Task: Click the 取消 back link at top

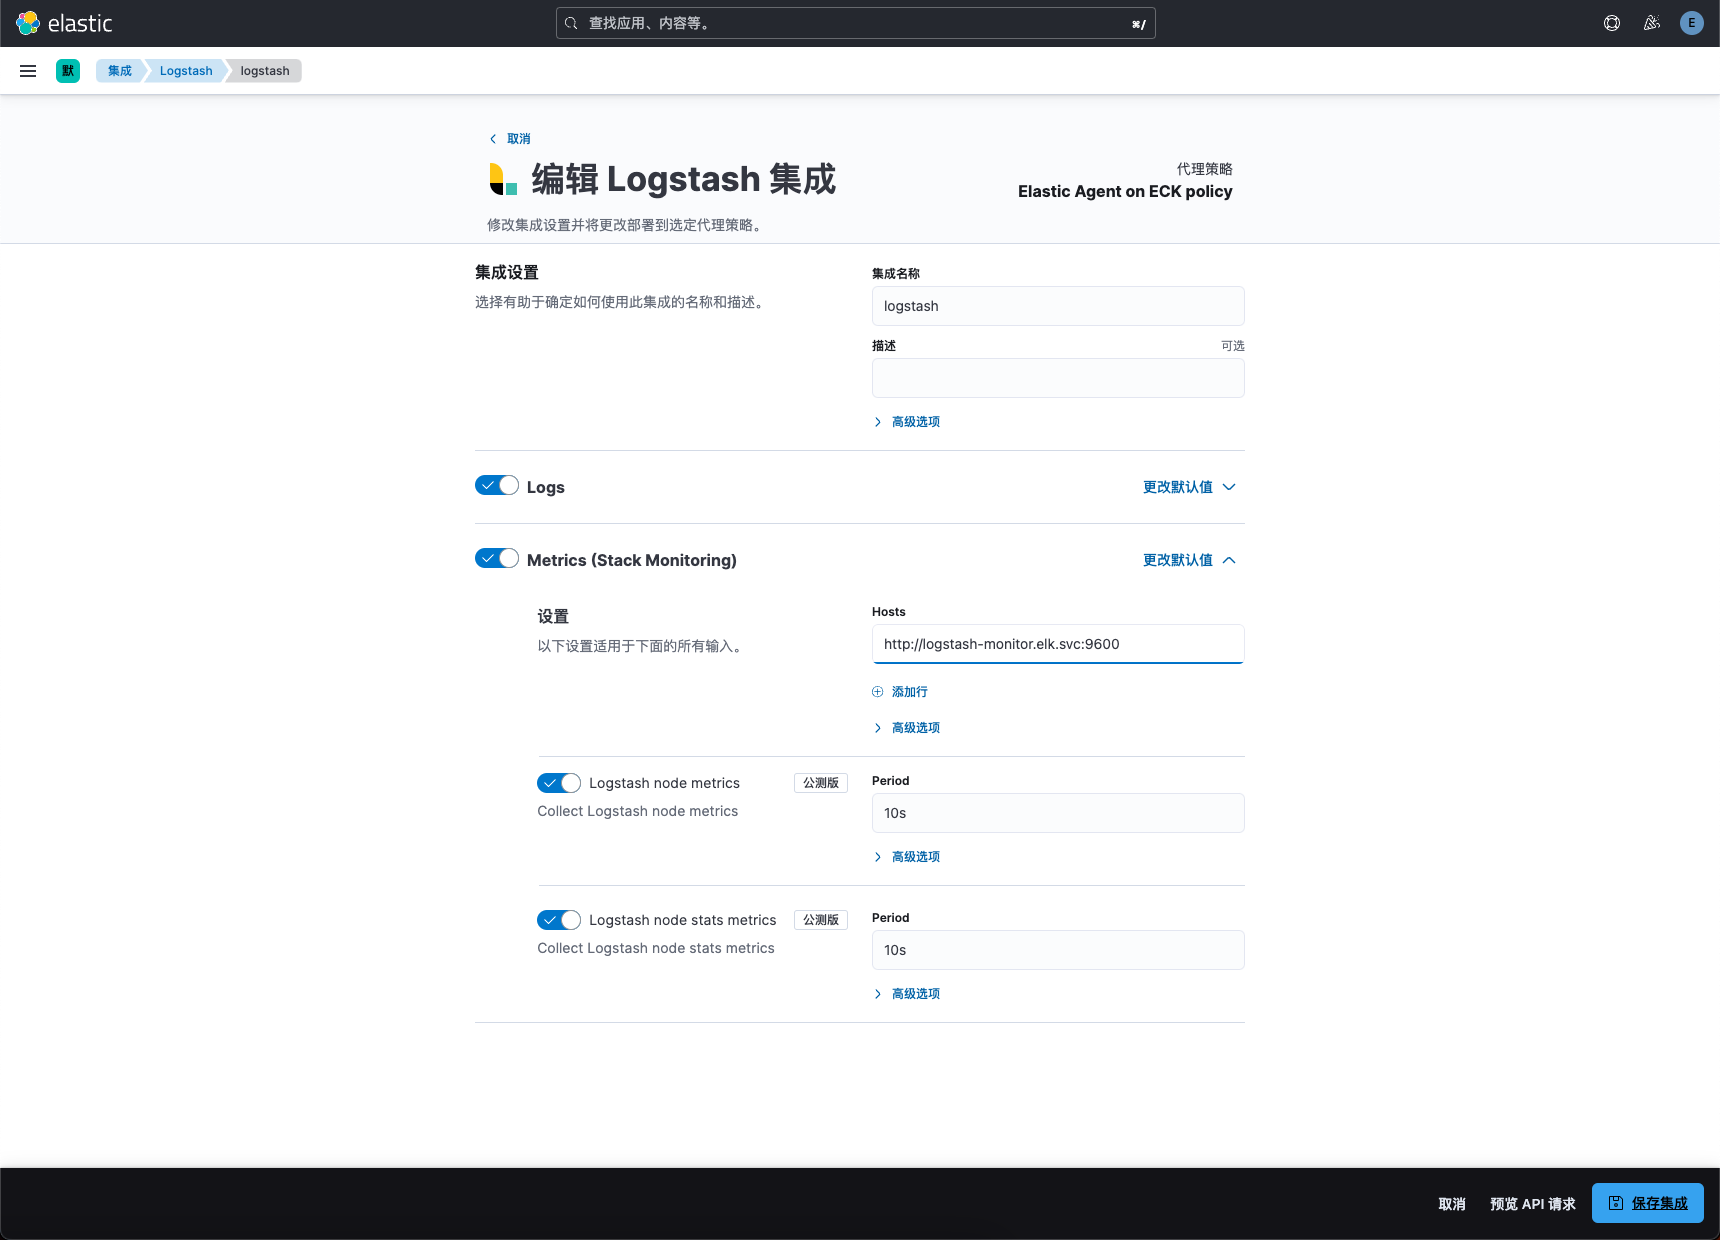Action: [x=510, y=139]
